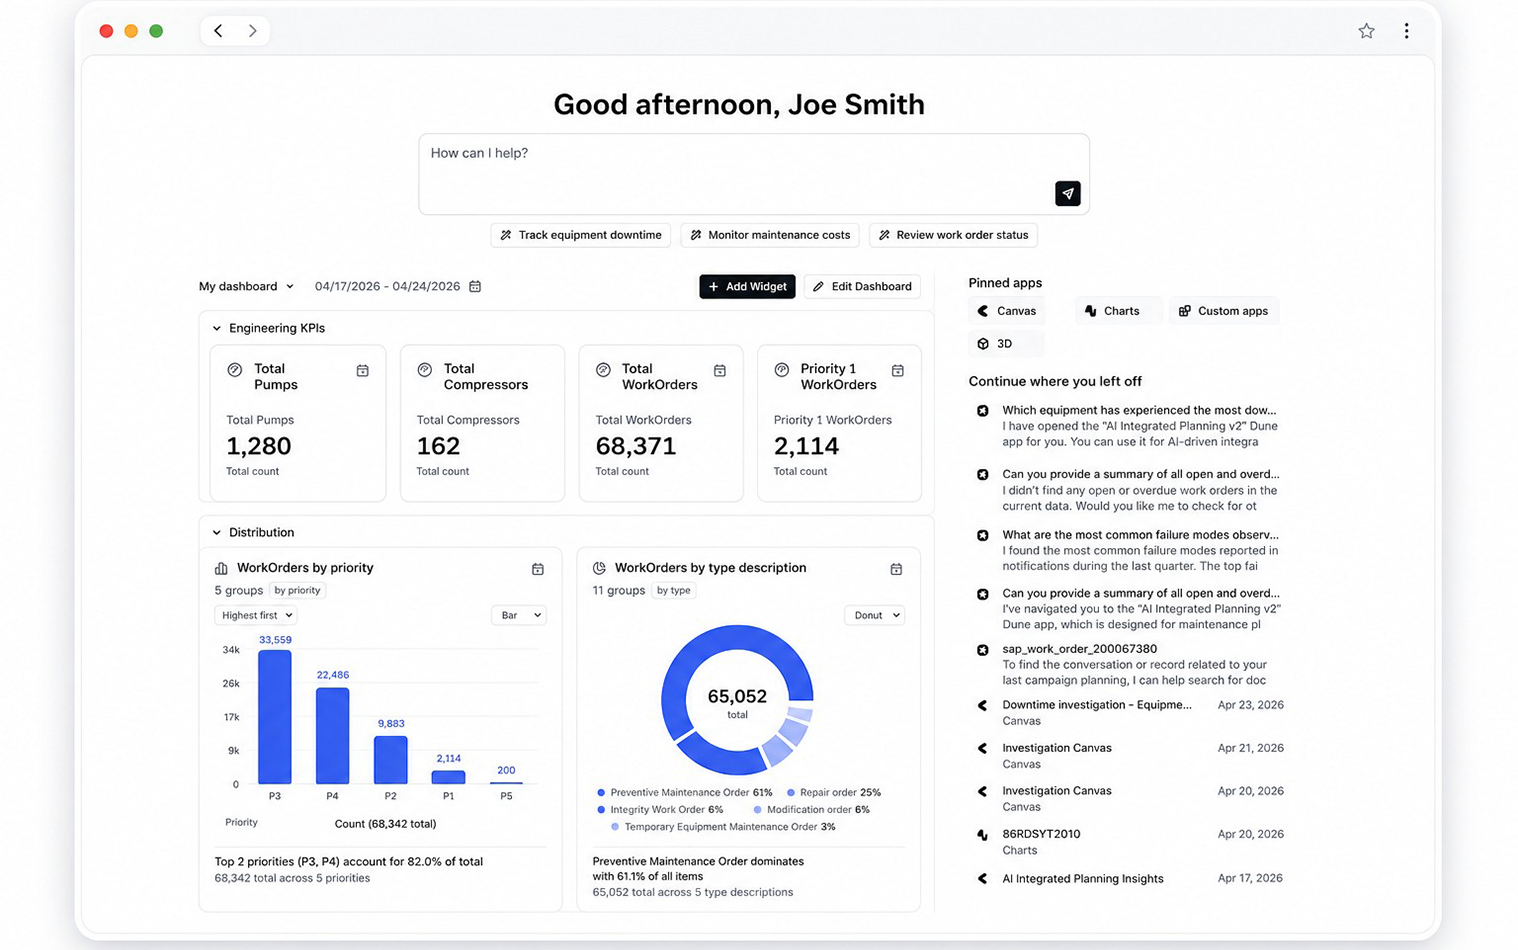Screen dimensions: 1518x950
Task: Open the three-dot browser menu
Action: pos(1406,31)
